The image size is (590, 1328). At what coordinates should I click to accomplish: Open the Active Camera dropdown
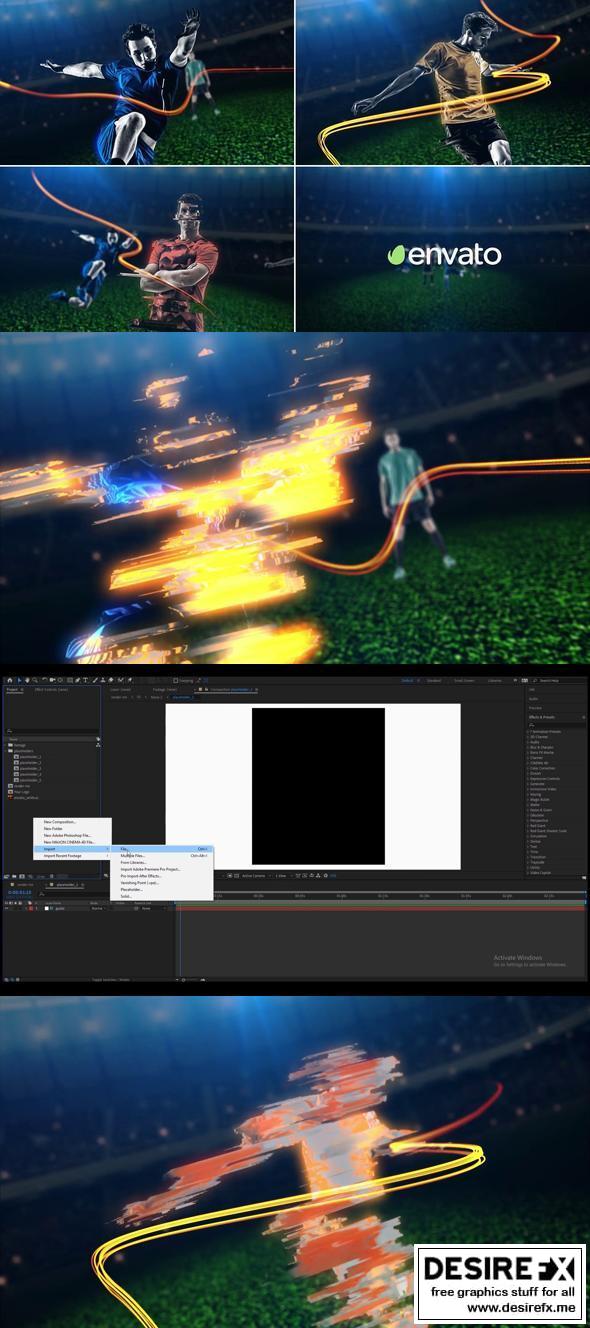[258, 875]
